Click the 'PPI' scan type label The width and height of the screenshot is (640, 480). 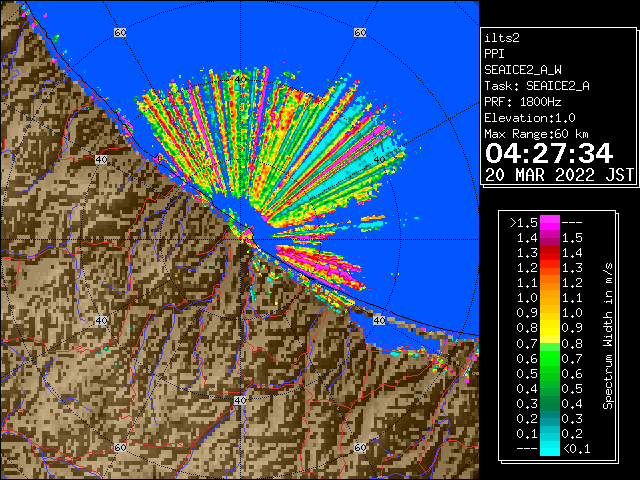[x=494, y=54]
